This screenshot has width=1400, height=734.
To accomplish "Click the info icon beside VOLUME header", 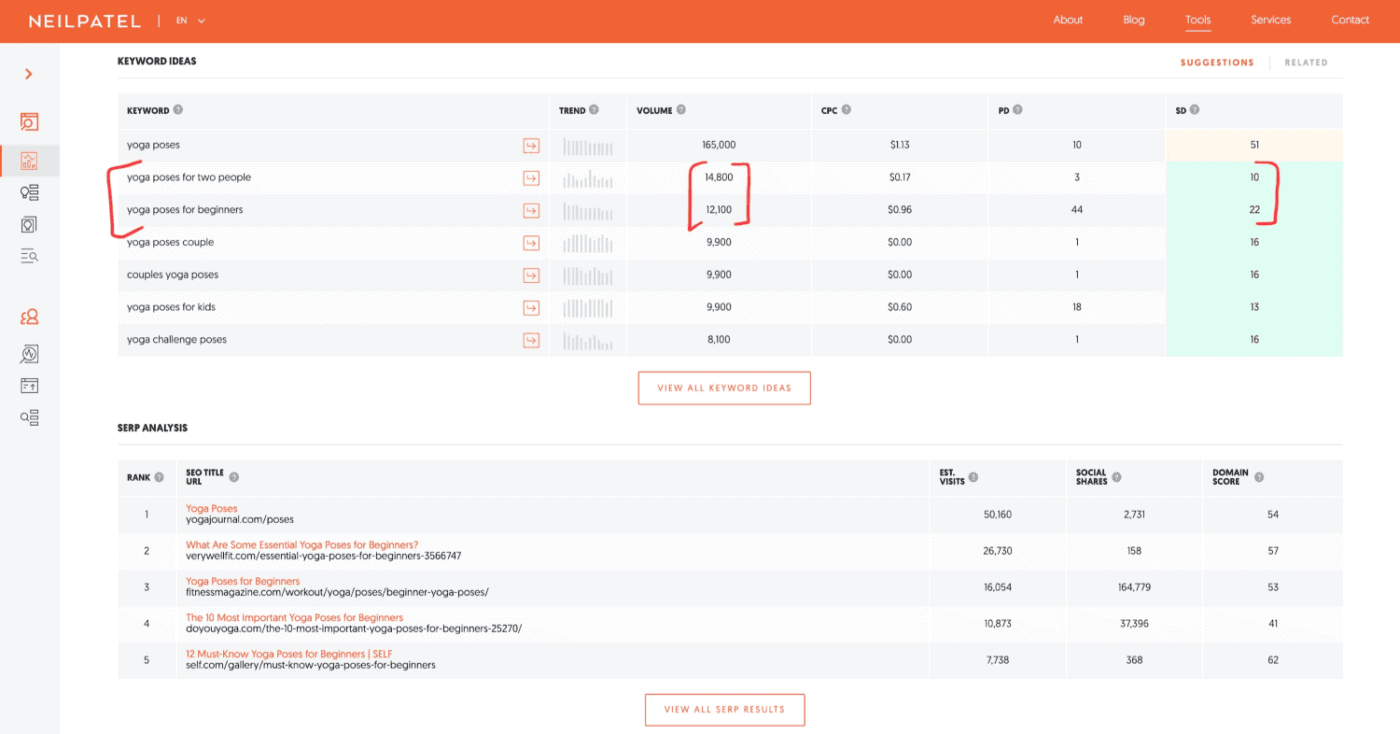I will [x=682, y=110].
